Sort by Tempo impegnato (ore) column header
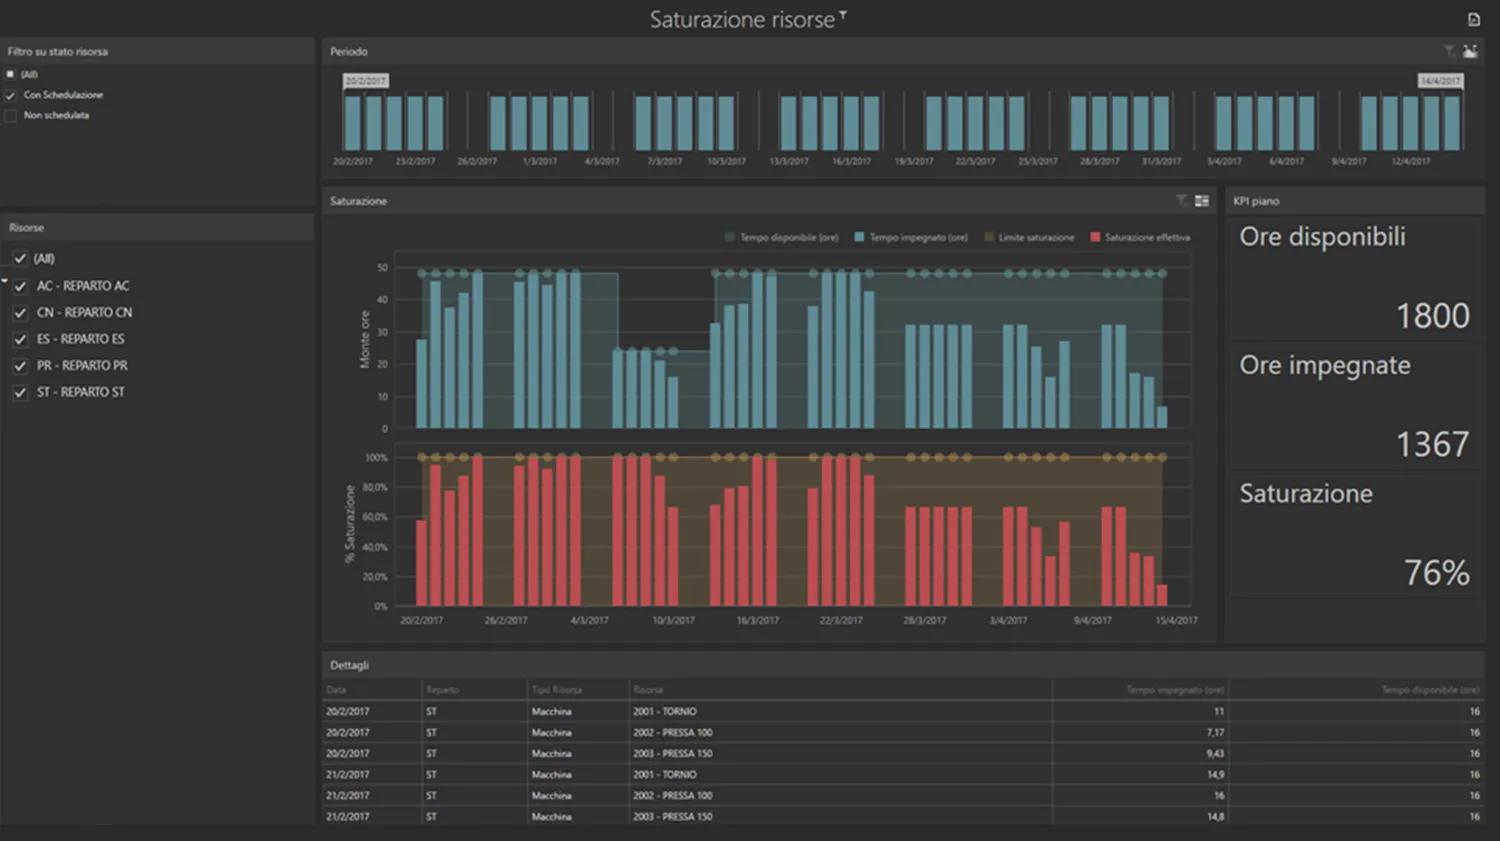1500x841 pixels. click(1140, 690)
